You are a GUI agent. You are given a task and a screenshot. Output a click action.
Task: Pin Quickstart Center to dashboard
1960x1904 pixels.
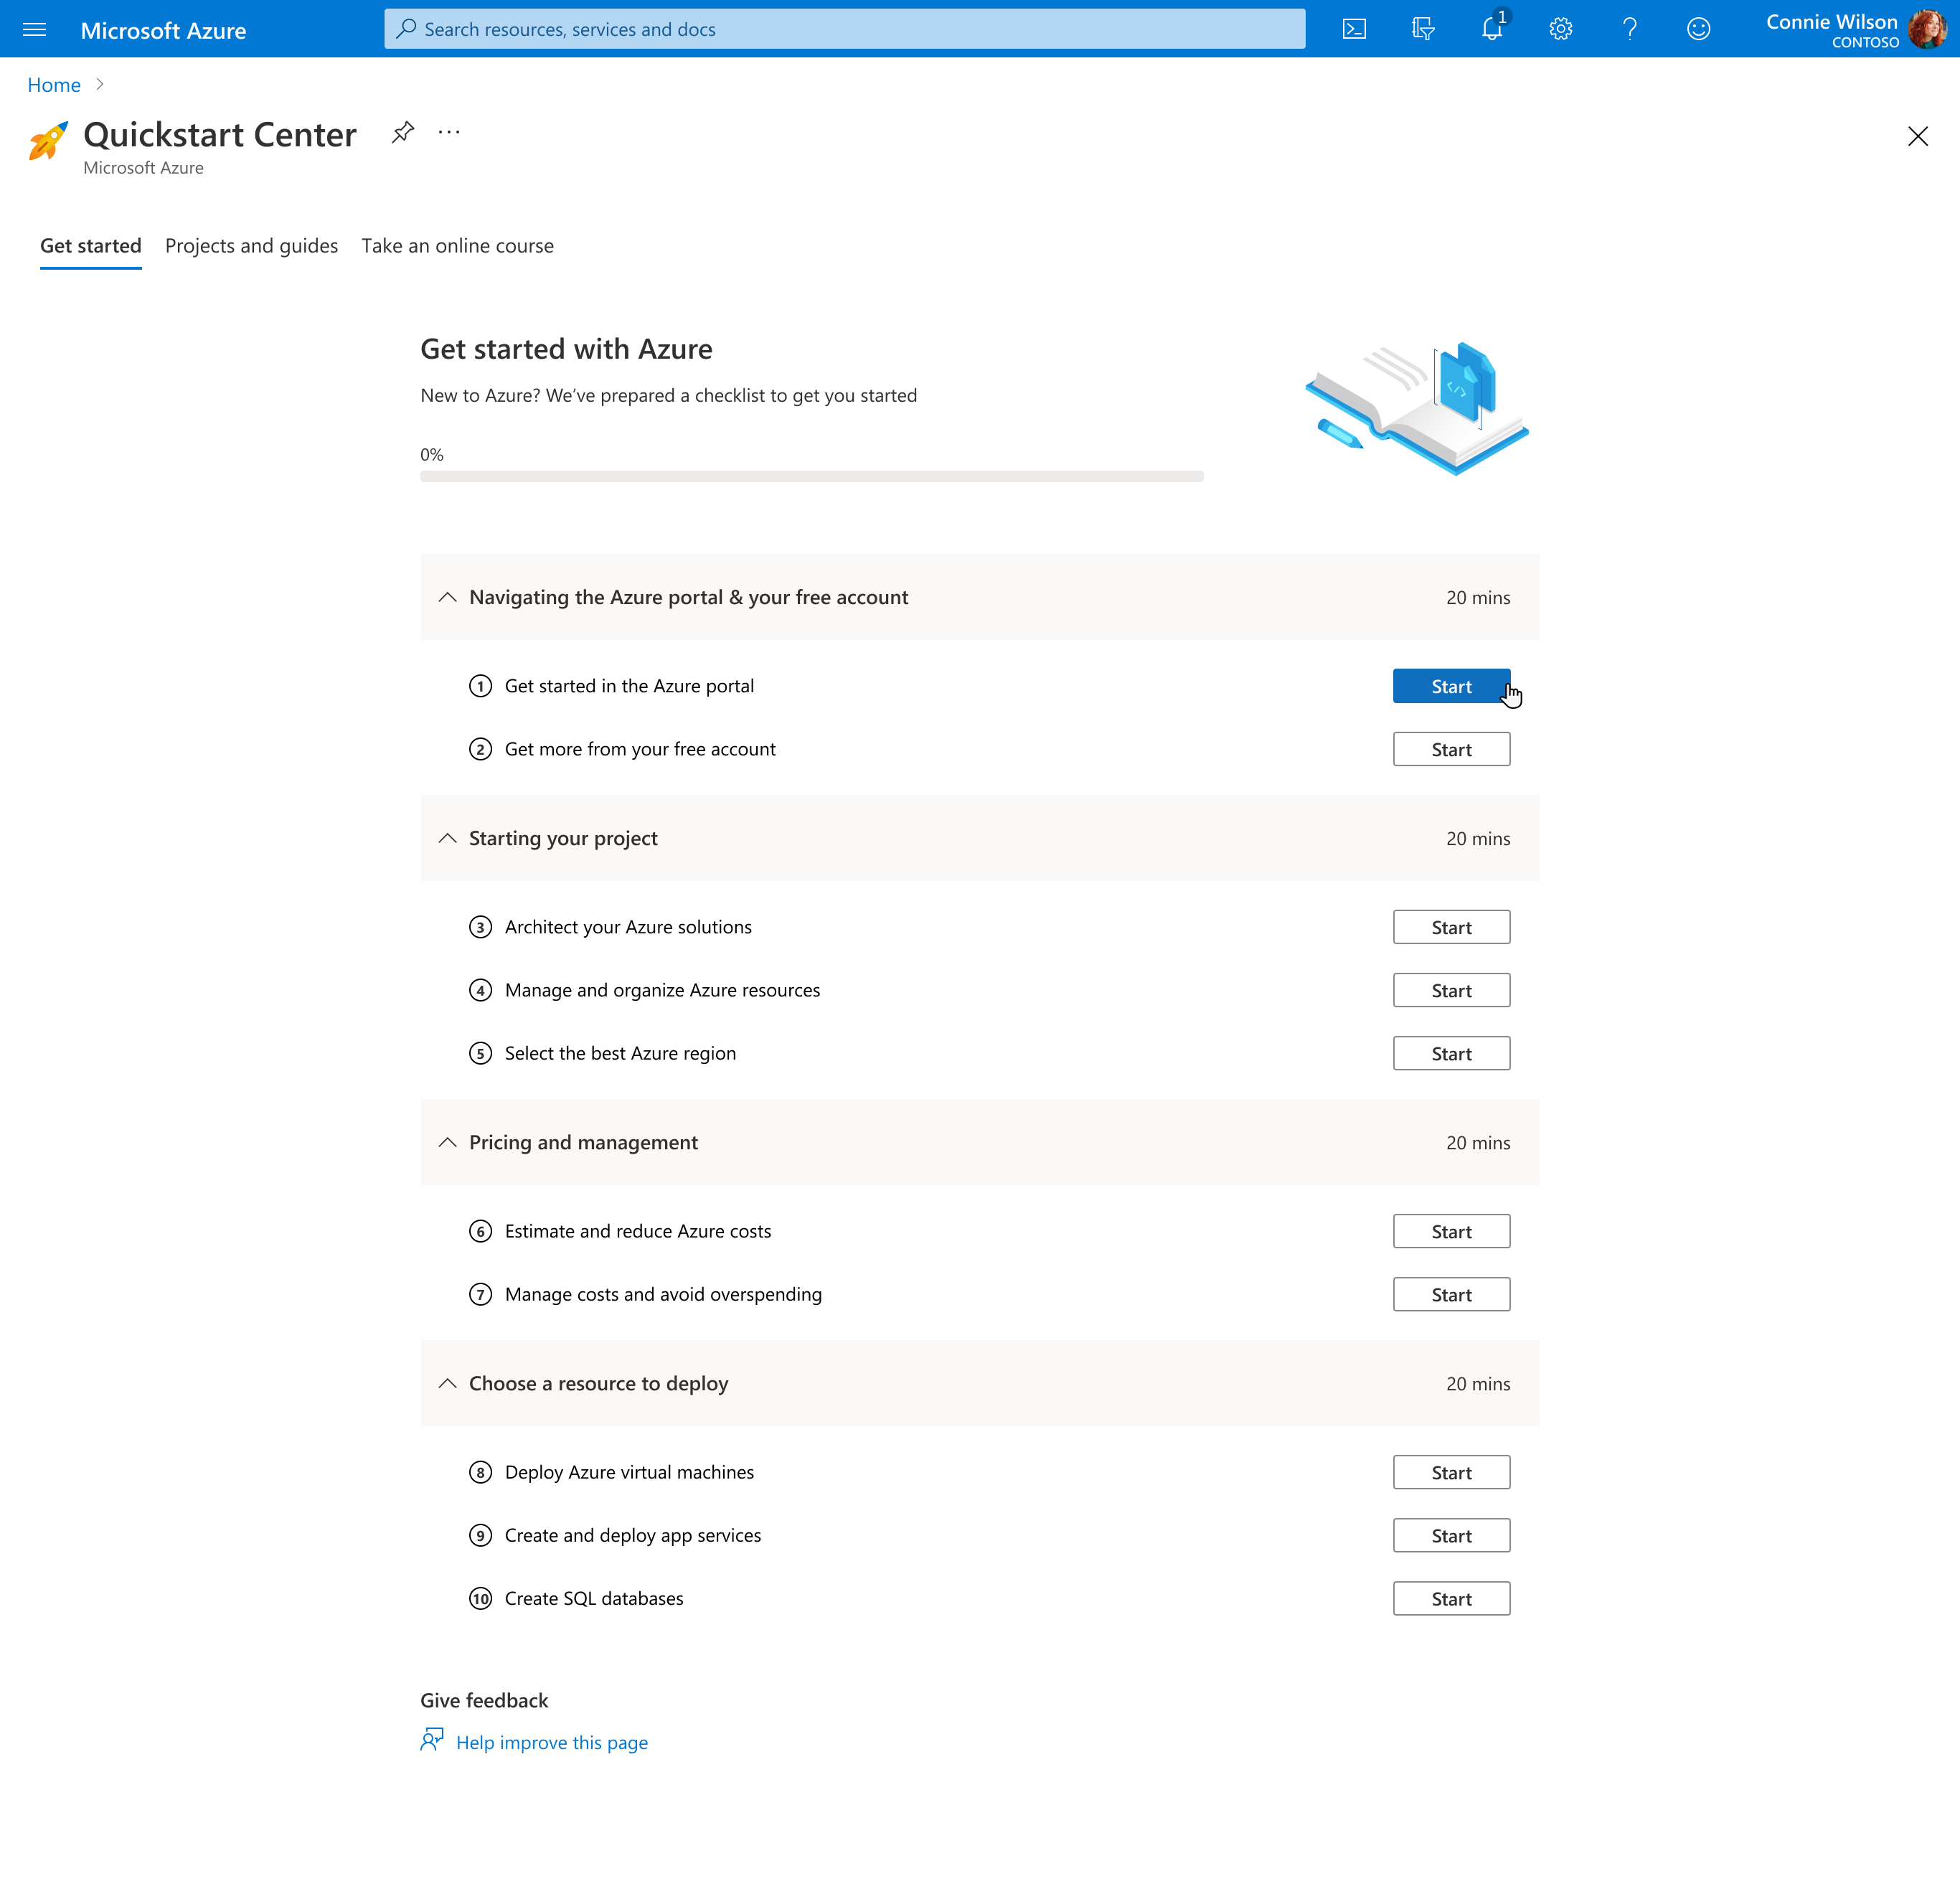click(403, 131)
